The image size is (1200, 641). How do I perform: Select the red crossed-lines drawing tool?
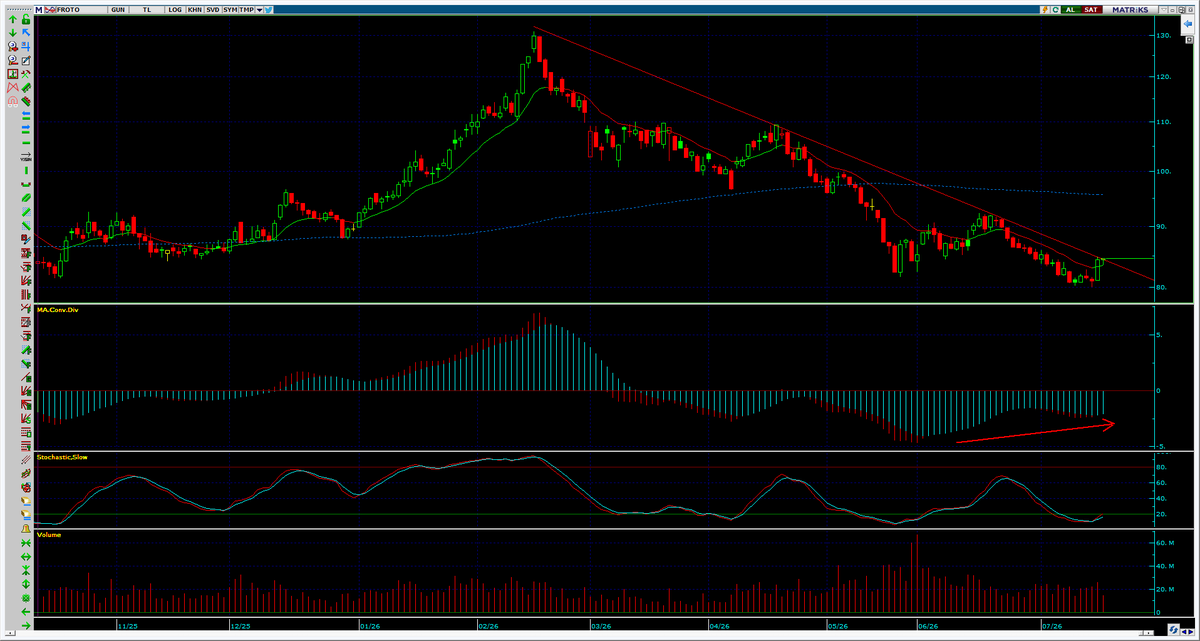pos(13,88)
